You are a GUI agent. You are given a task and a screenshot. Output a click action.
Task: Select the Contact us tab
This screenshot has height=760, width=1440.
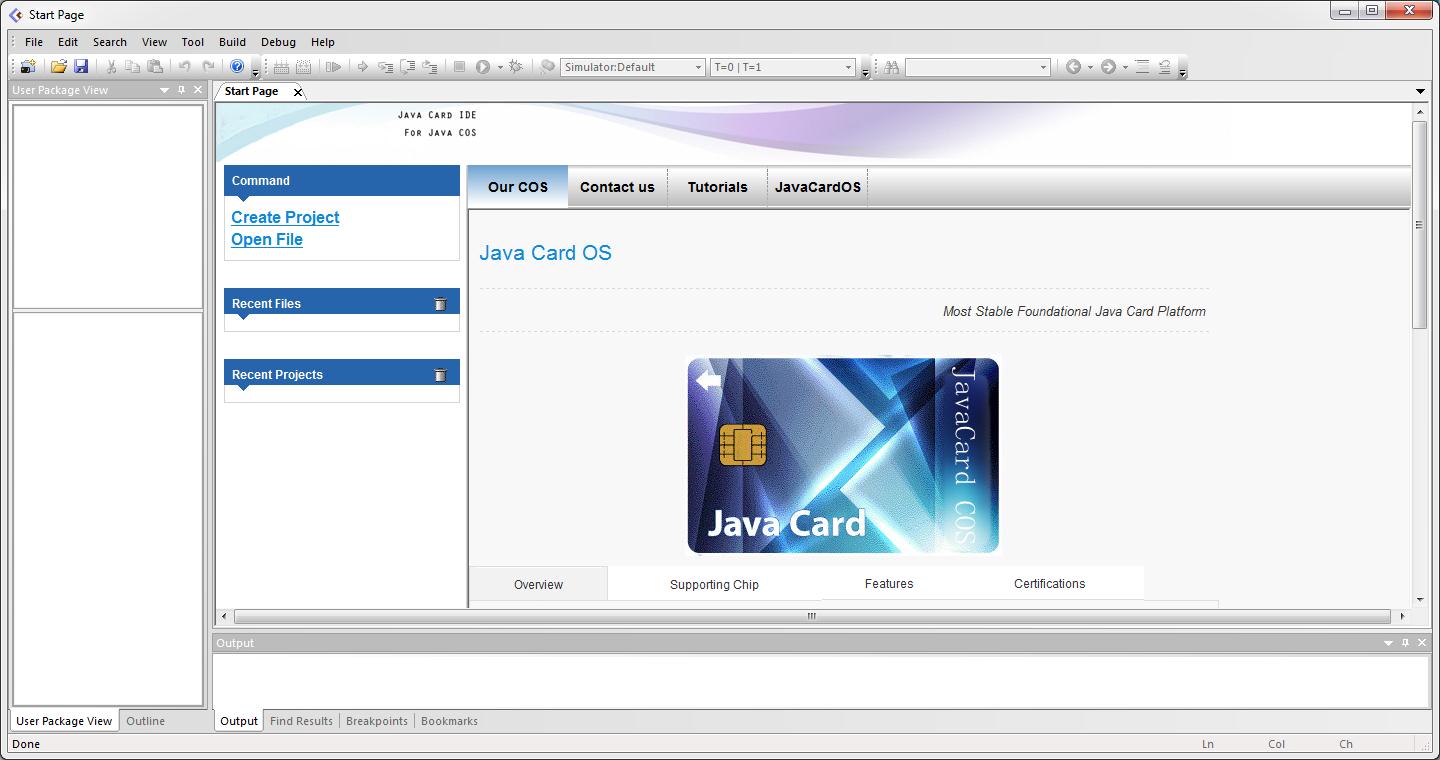[x=617, y=187]
